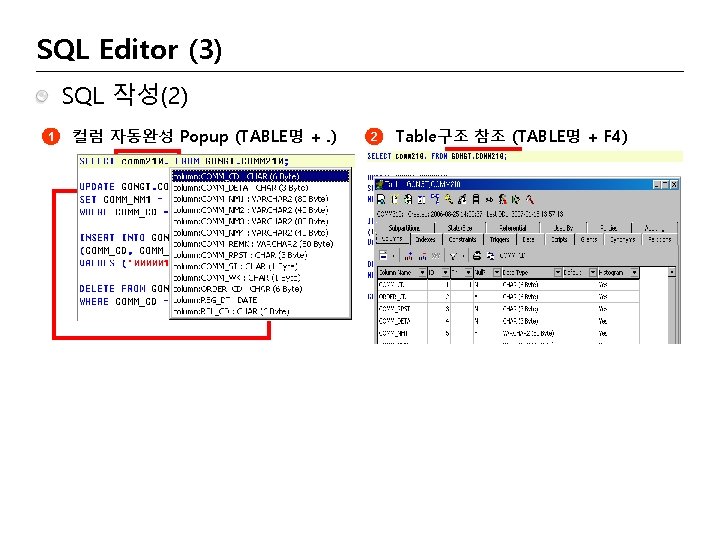Switch to the Grants tab

coord(589,239)
